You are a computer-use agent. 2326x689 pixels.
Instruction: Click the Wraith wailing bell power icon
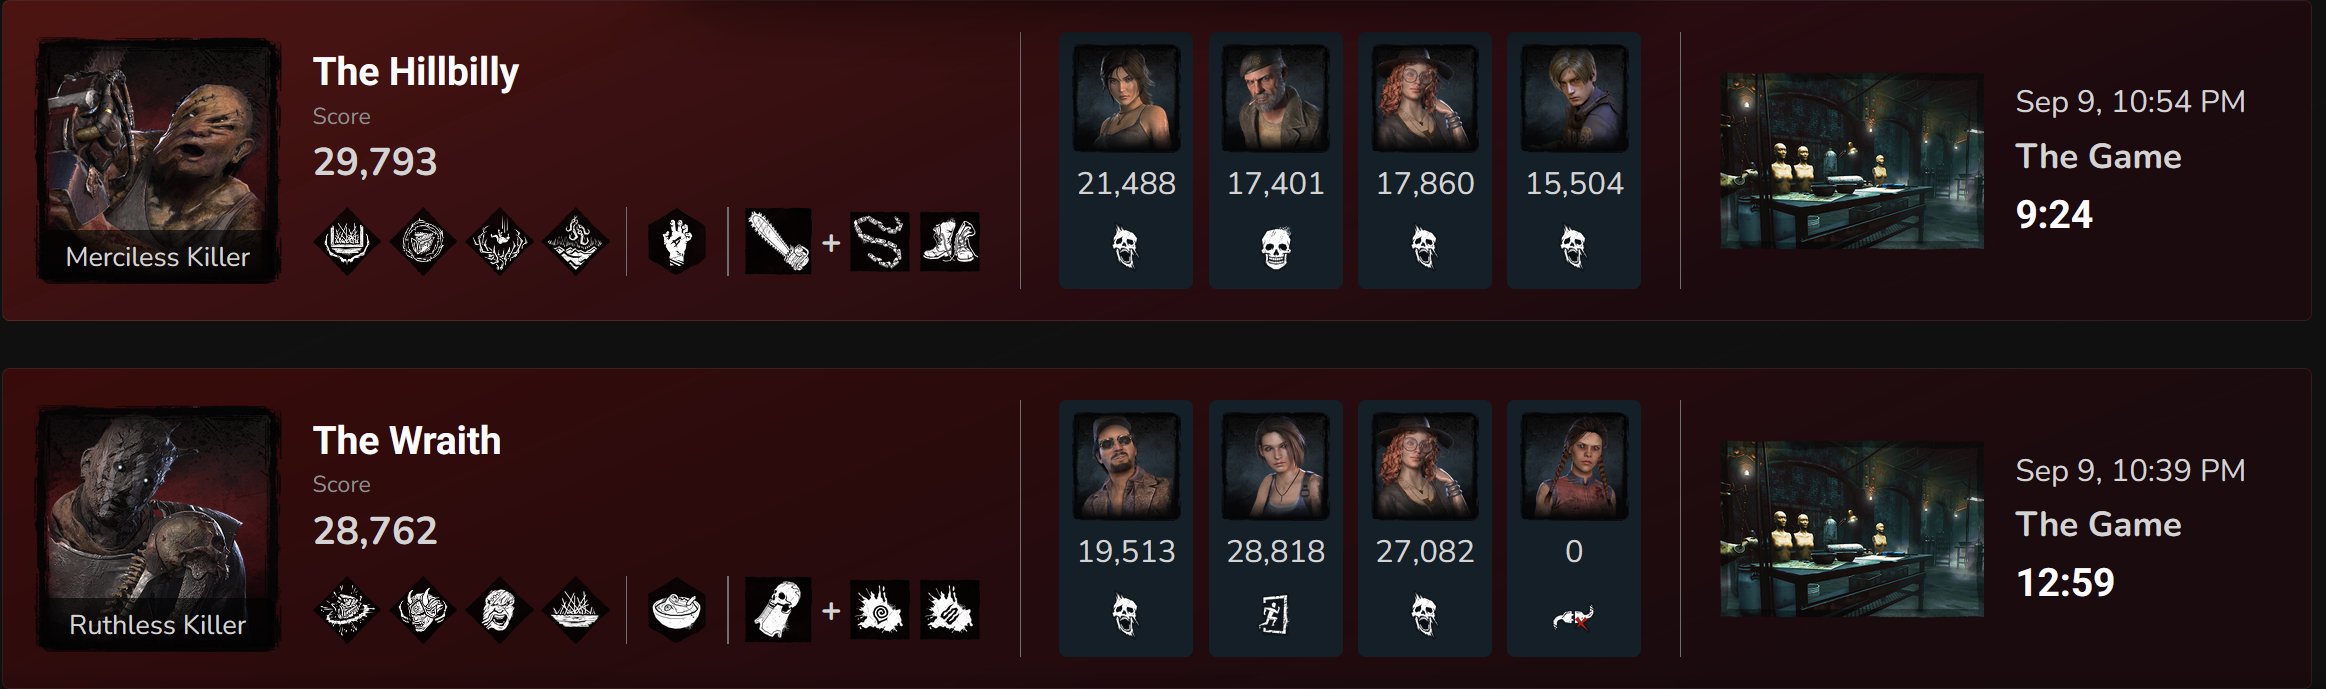pos(778,609)
